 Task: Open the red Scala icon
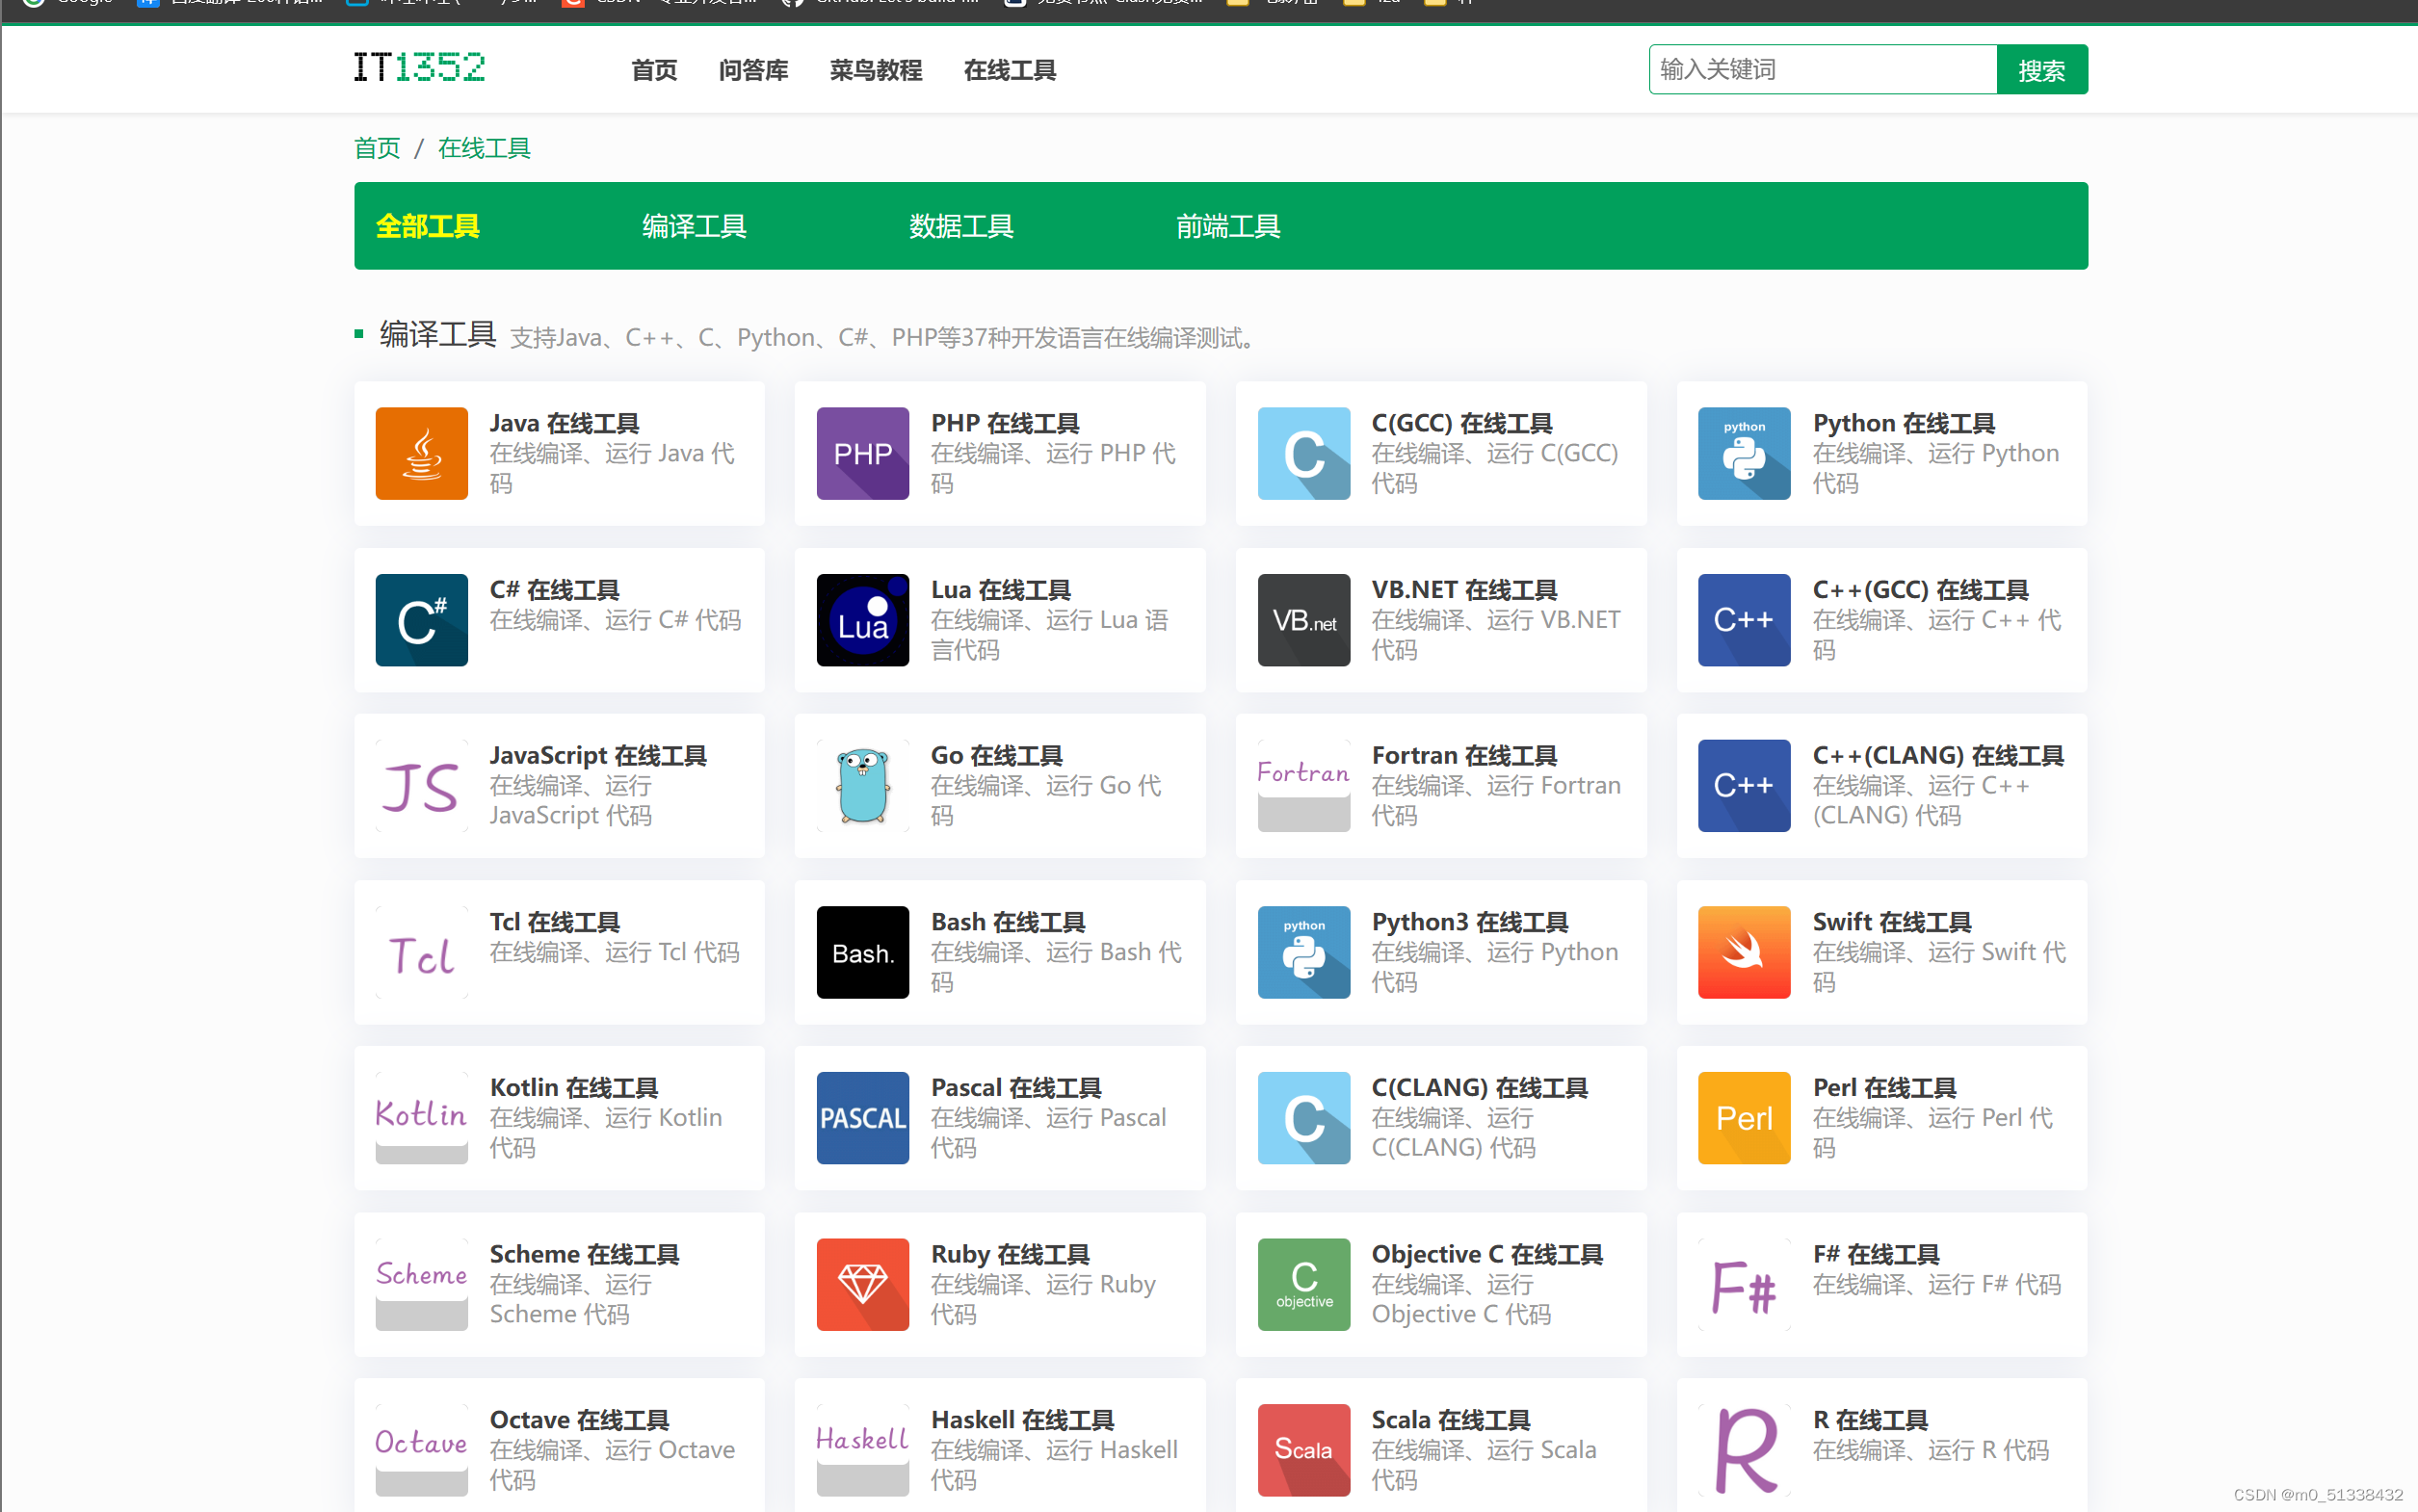click(1303, 1451)
